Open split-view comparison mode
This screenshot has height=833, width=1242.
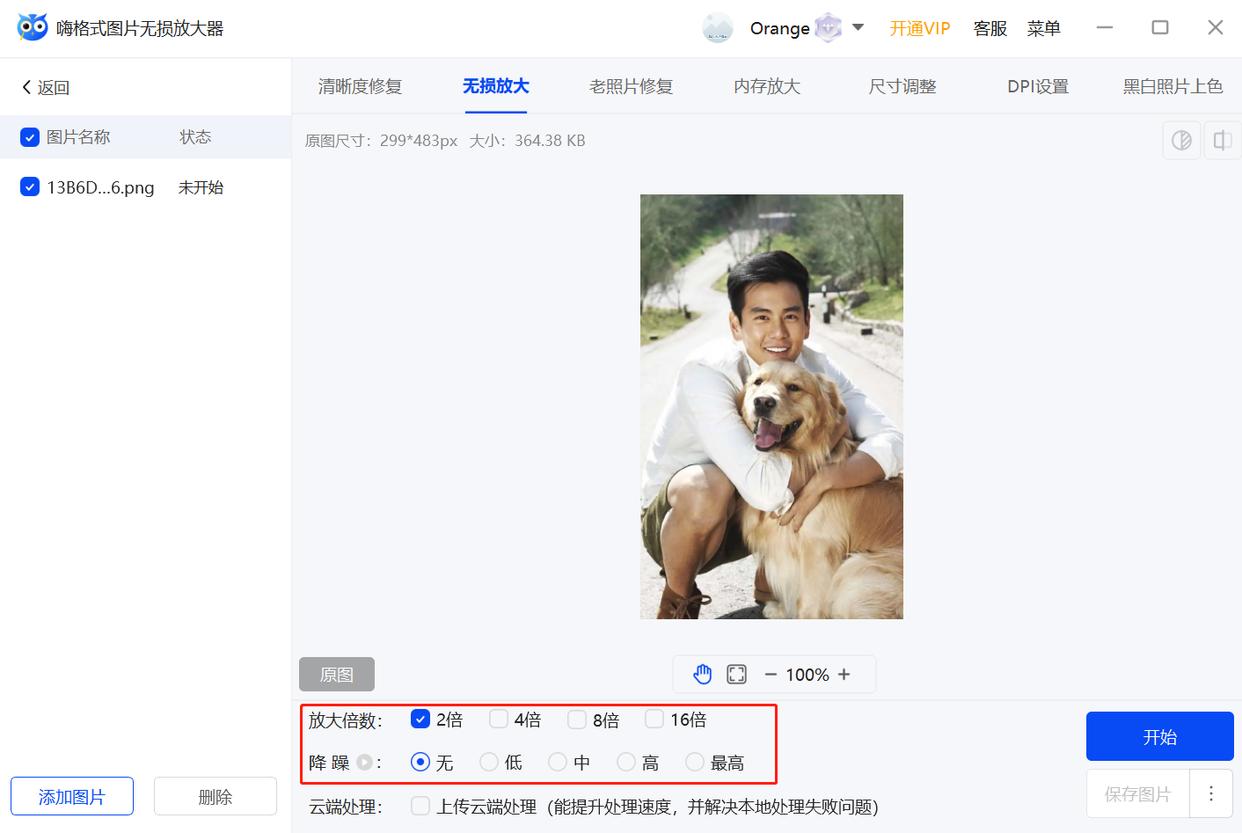(1221, 140)
